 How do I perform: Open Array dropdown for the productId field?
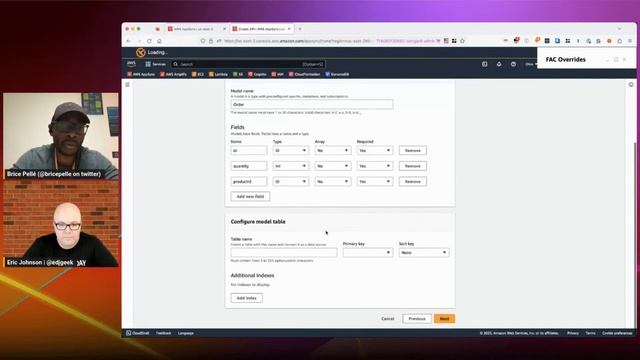pos(333,181)
